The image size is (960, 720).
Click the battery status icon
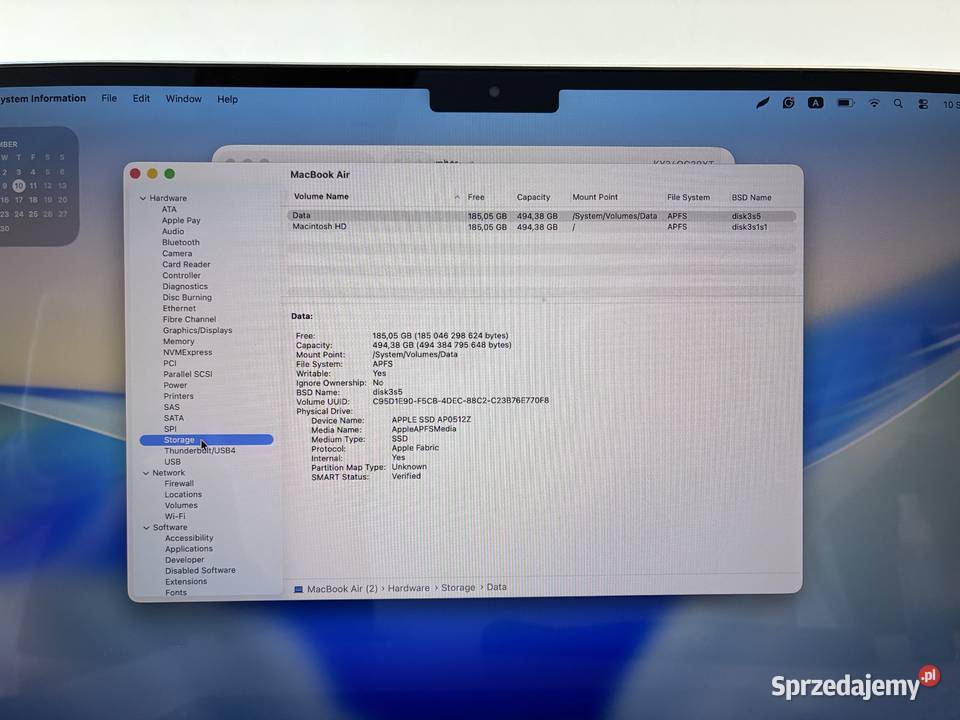tap(846, 103)
